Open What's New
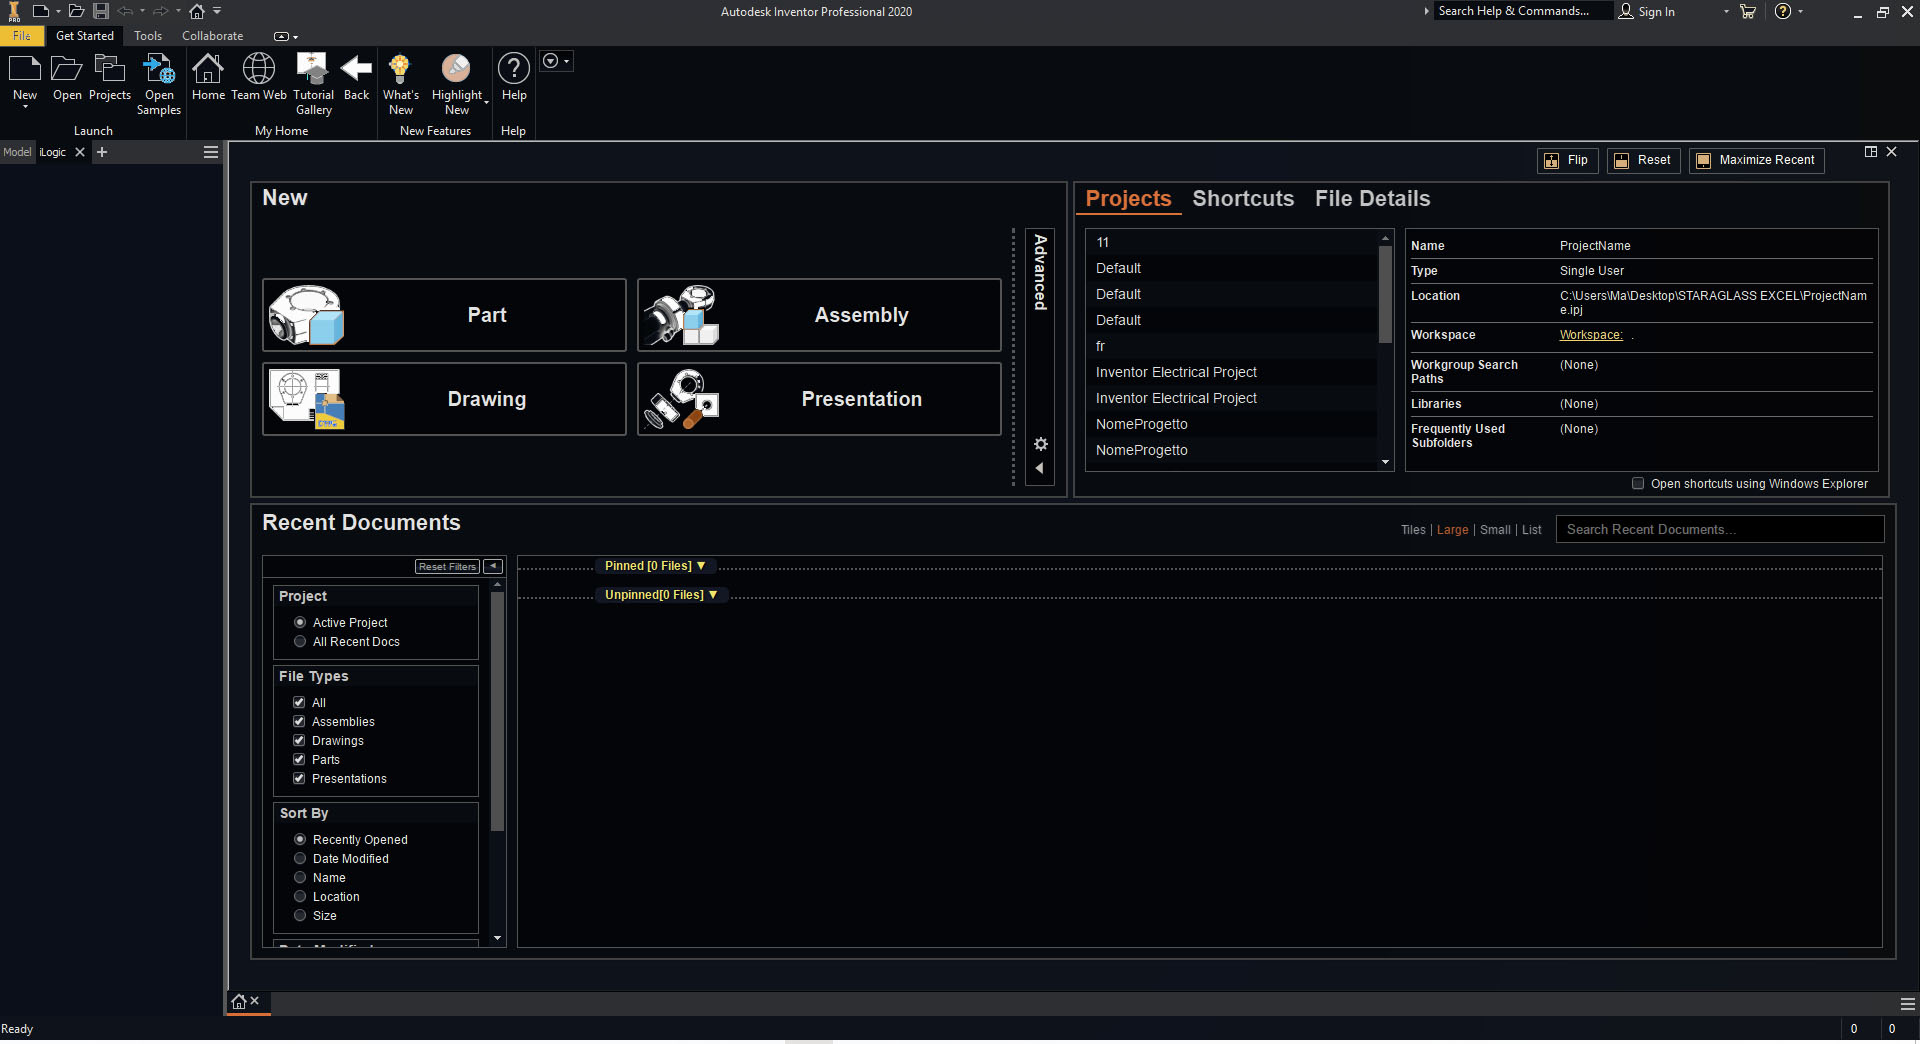1920x1044 pixels. point(401,80)
